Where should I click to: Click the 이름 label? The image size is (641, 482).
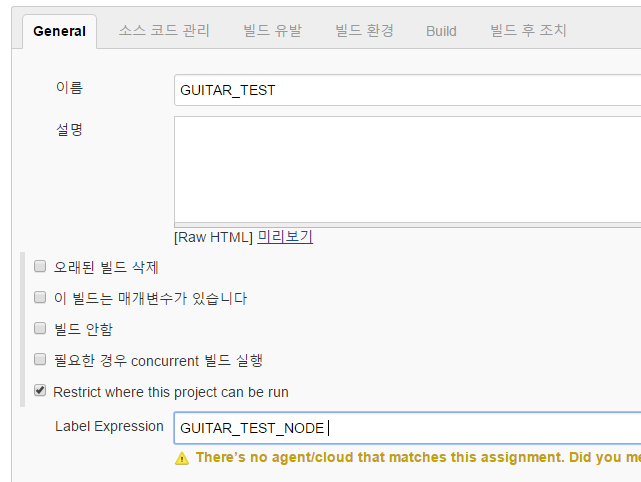point(69,87)
